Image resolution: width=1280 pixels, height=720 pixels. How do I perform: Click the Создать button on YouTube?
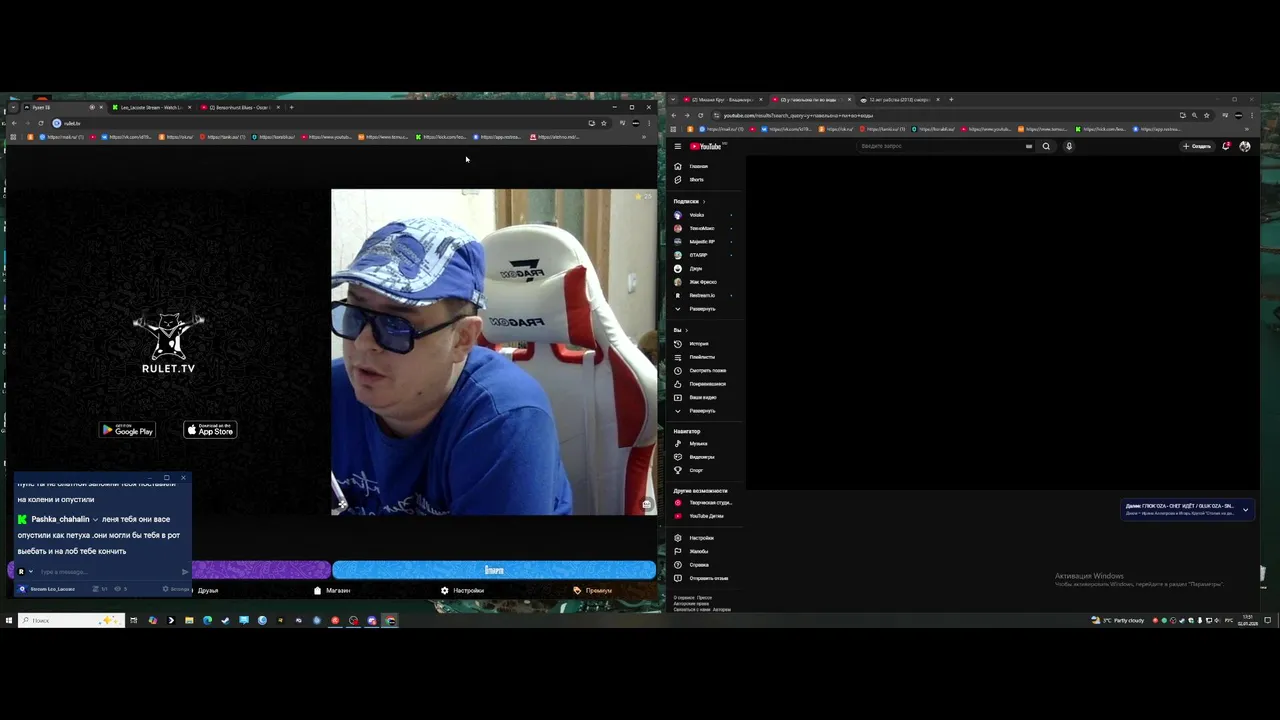tap(1197, 146)
